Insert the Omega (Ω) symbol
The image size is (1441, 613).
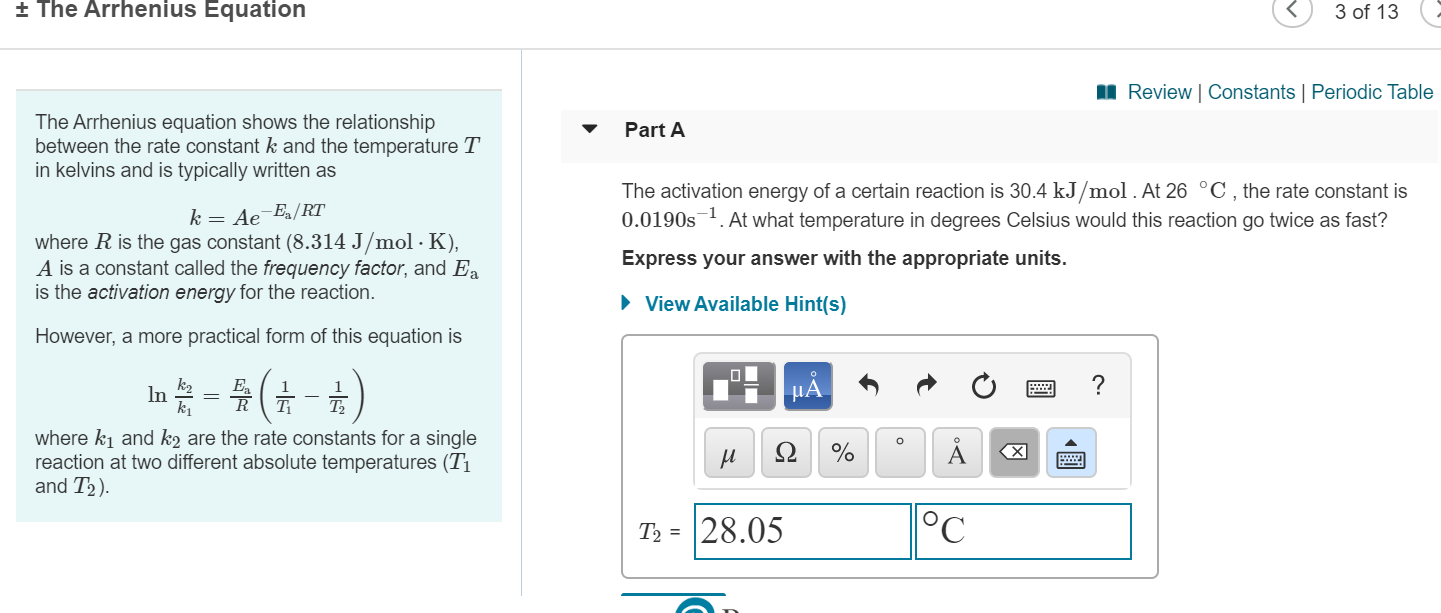(786, 452)
